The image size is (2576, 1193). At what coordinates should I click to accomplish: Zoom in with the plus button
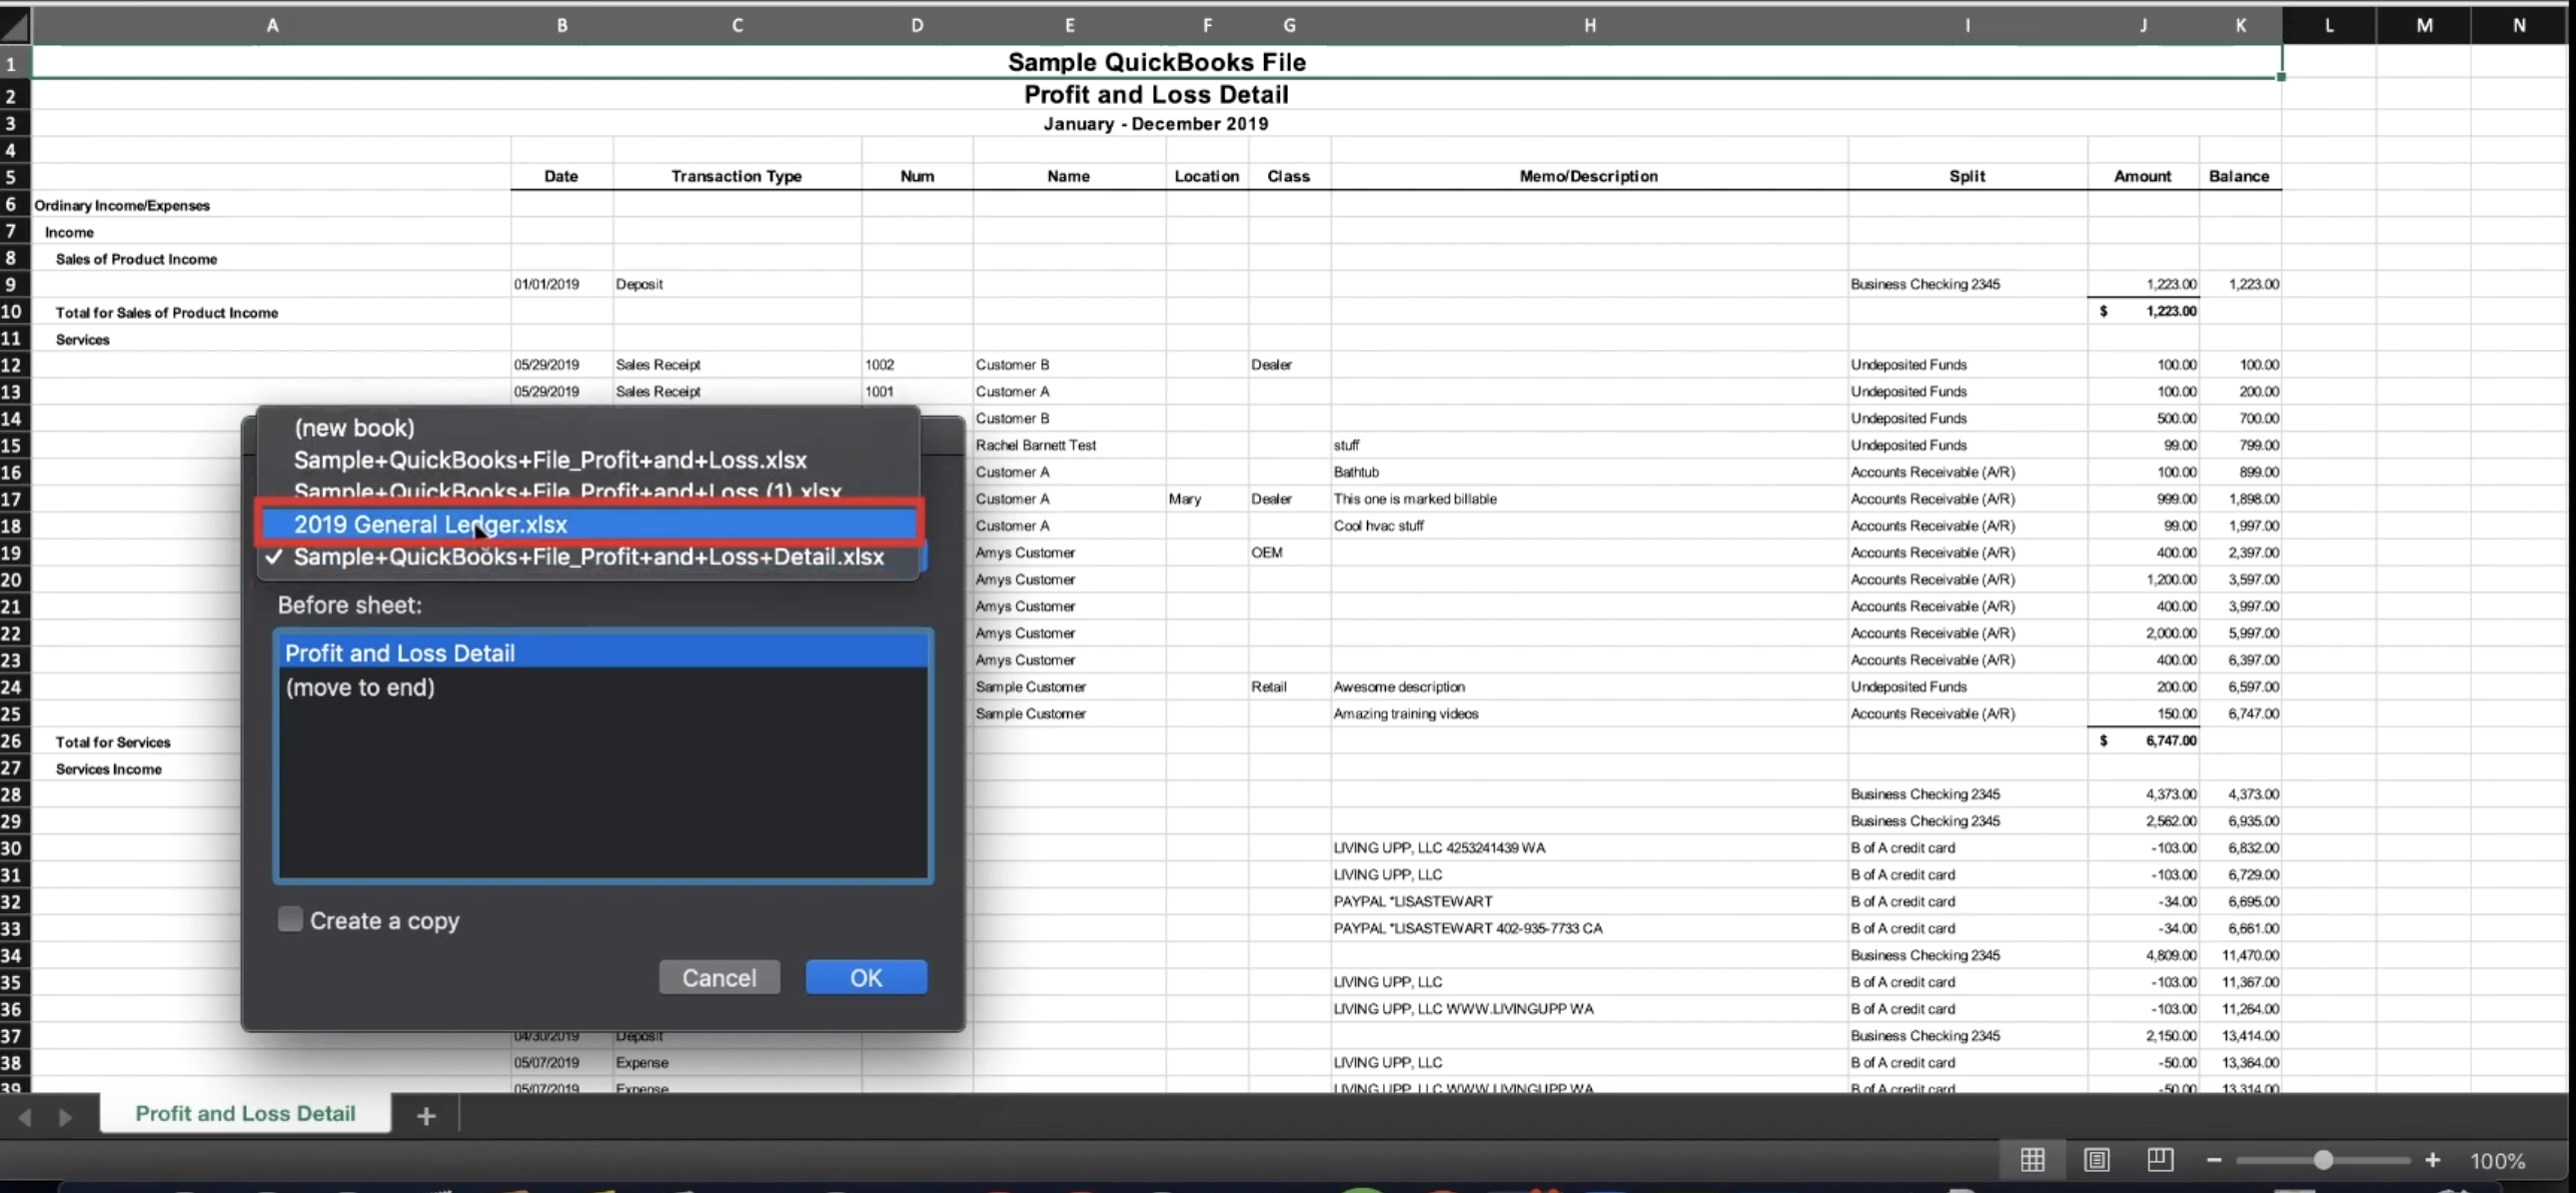2432,1160
